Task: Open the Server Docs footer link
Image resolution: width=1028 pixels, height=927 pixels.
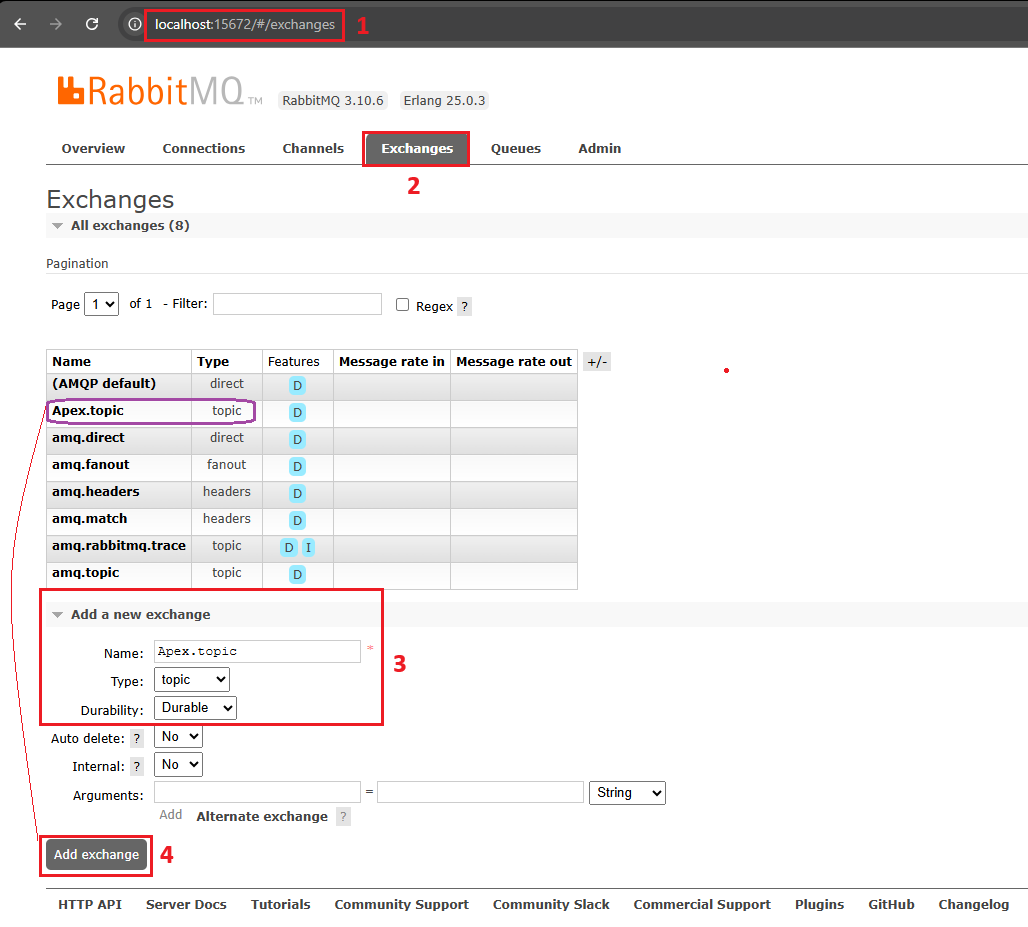Action: [x=186, y=904]
